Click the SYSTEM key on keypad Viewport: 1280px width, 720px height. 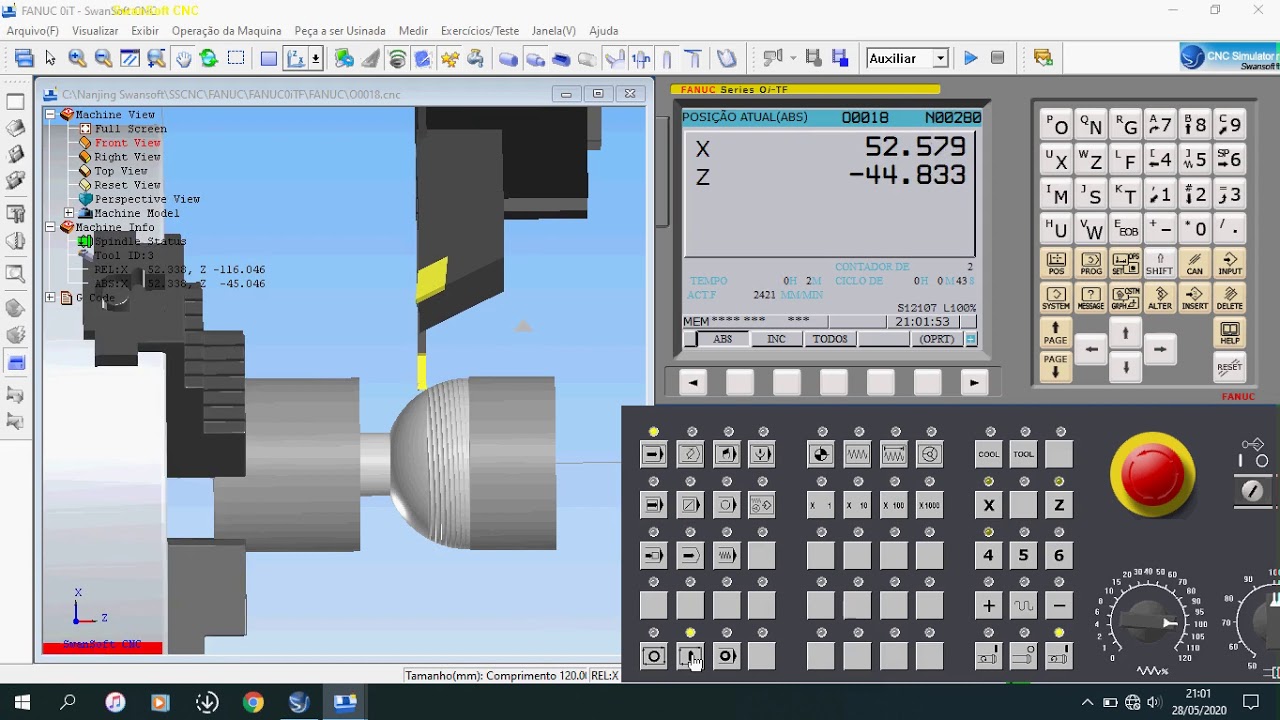click(x=1056, y=299)
